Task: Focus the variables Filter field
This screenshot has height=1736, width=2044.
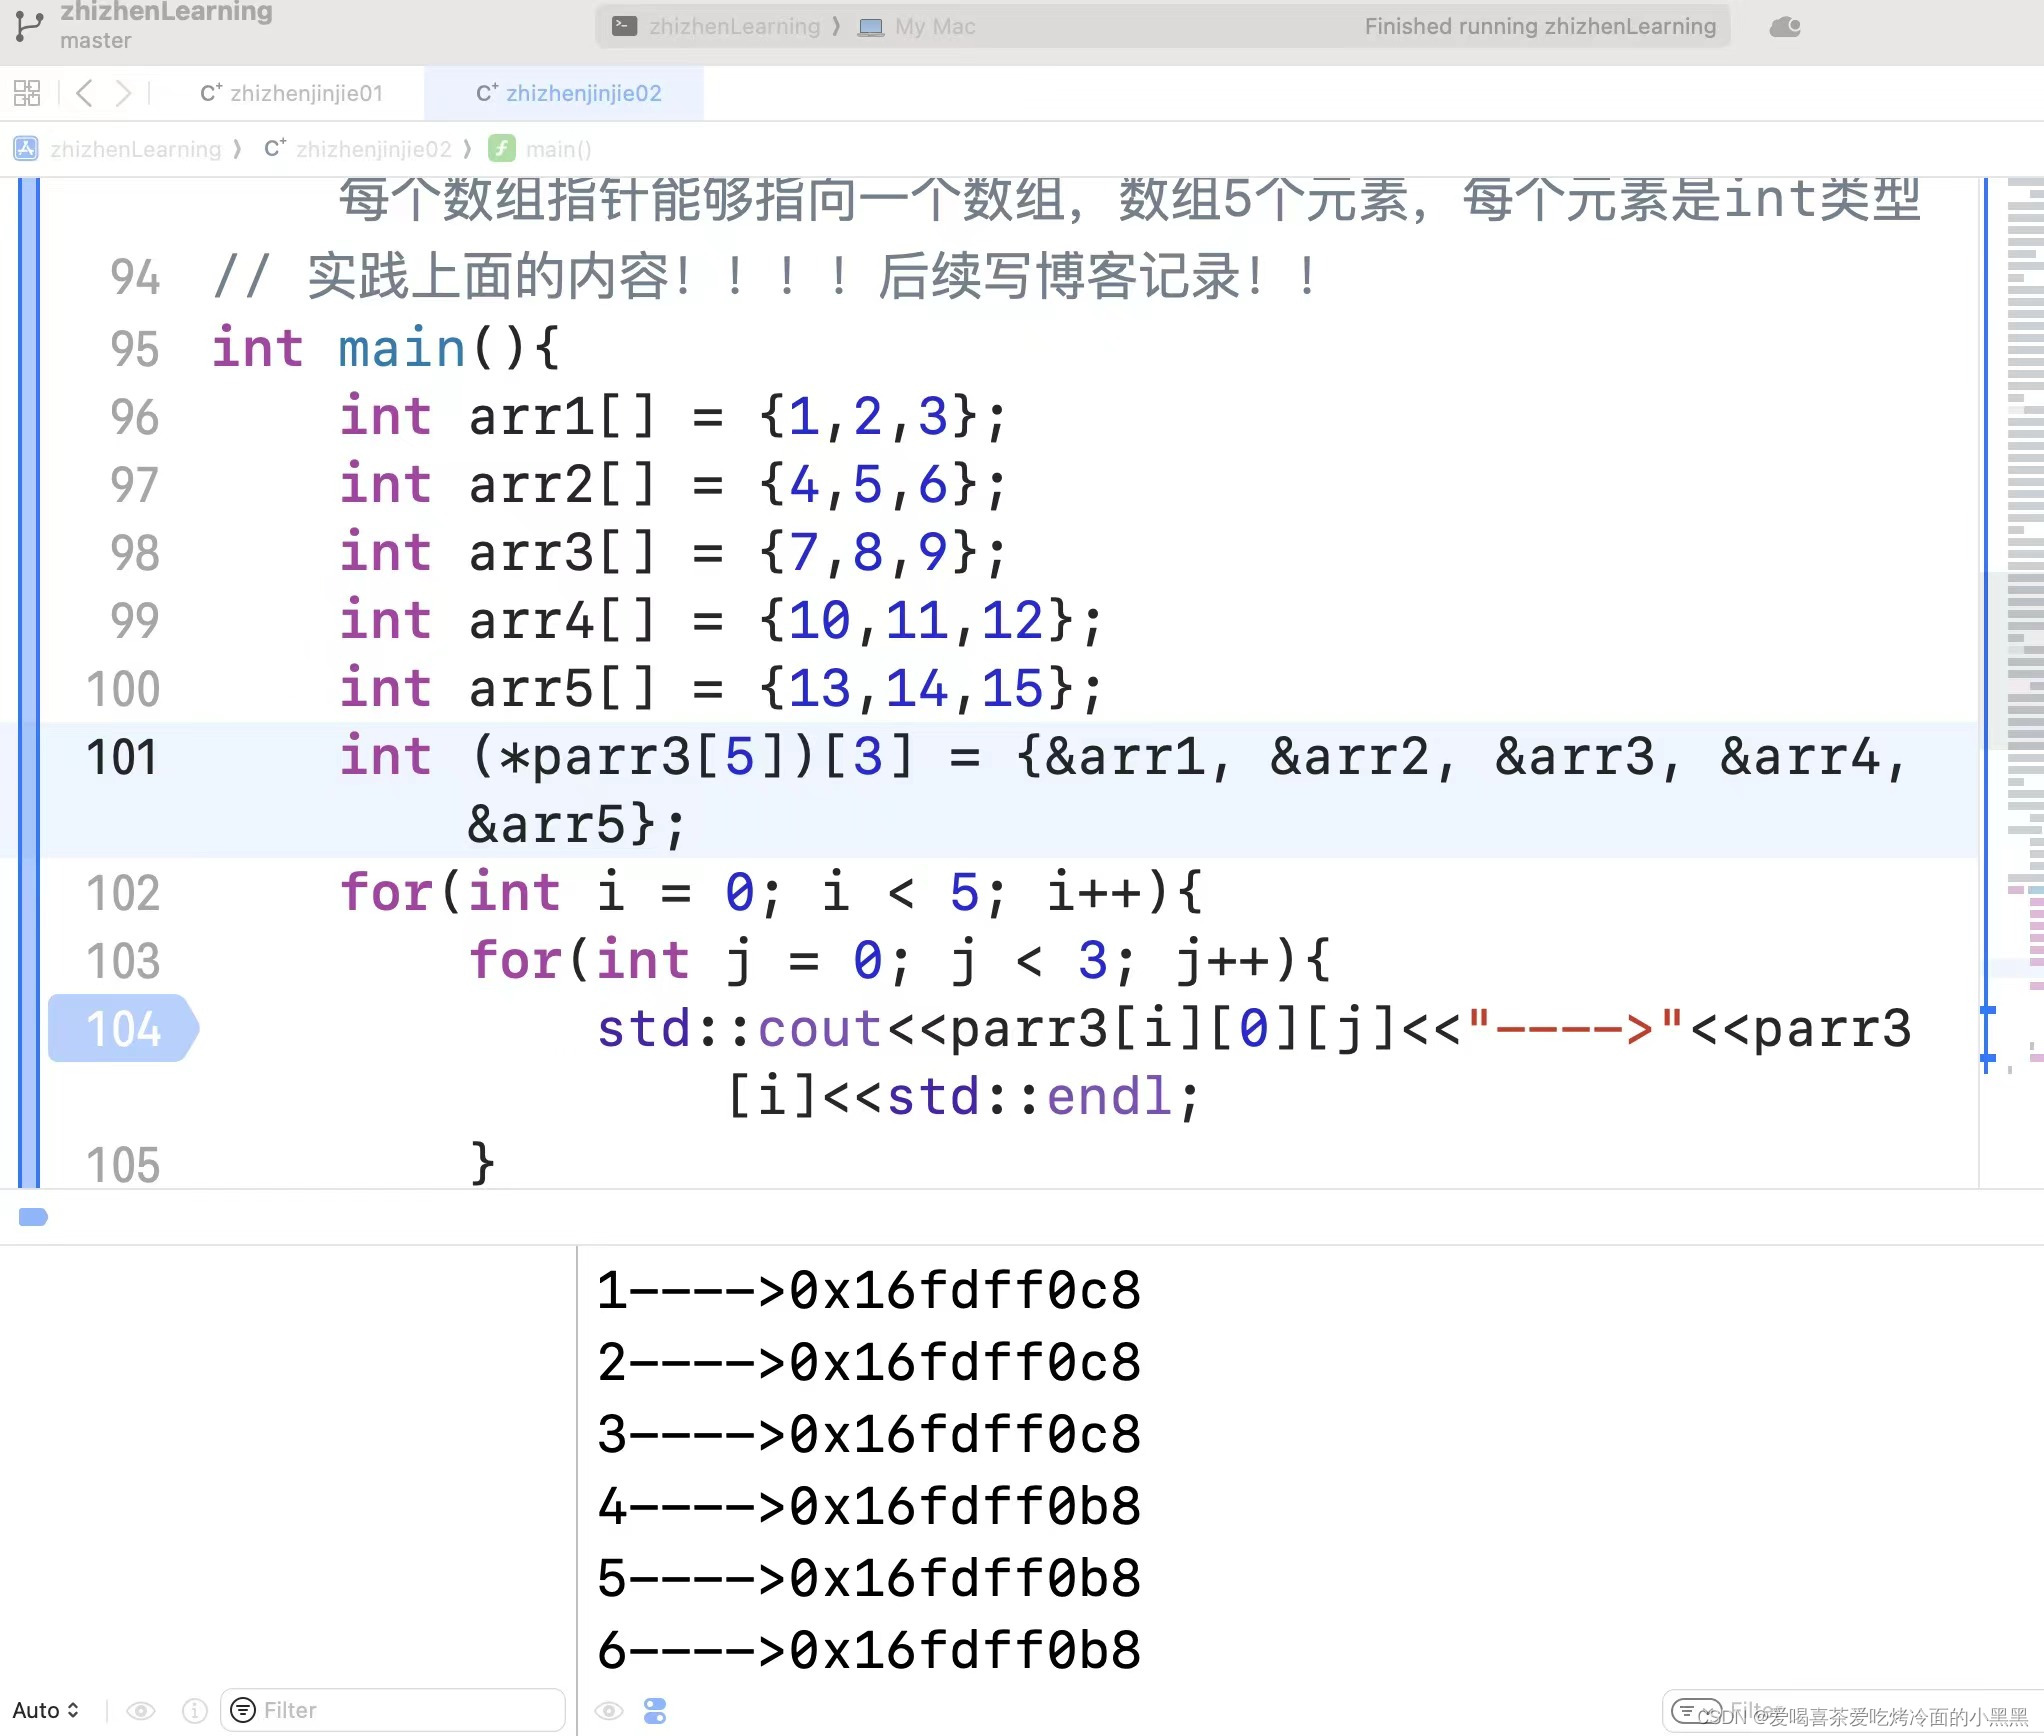Action: click(x=392, y=1710)
